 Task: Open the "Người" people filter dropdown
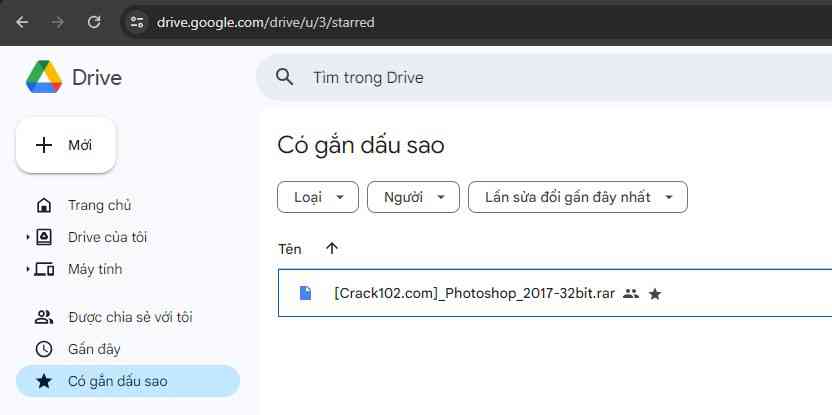pyautogui.click(x=413, y=197)
